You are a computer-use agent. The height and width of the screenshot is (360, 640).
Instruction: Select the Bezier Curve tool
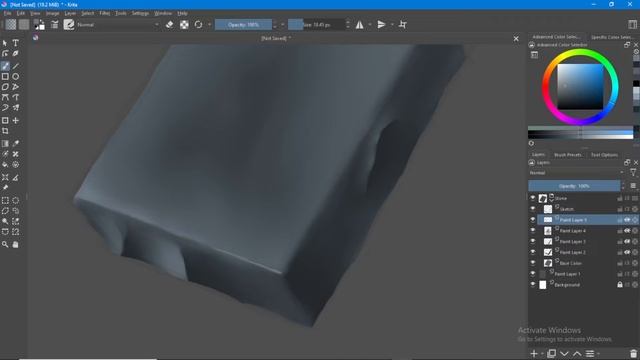pos(5,97)
